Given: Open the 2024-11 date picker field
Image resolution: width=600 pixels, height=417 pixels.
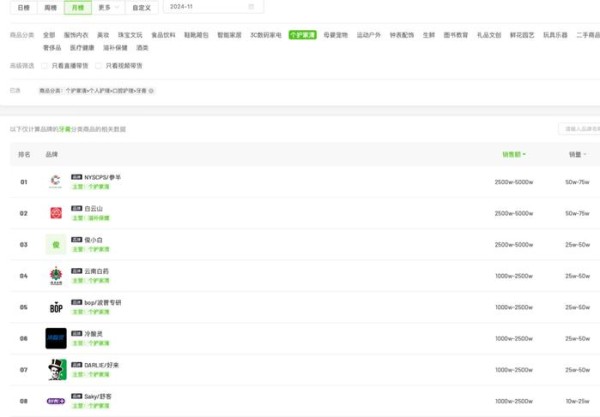Looking at the screenshot, I should [213, 7].
